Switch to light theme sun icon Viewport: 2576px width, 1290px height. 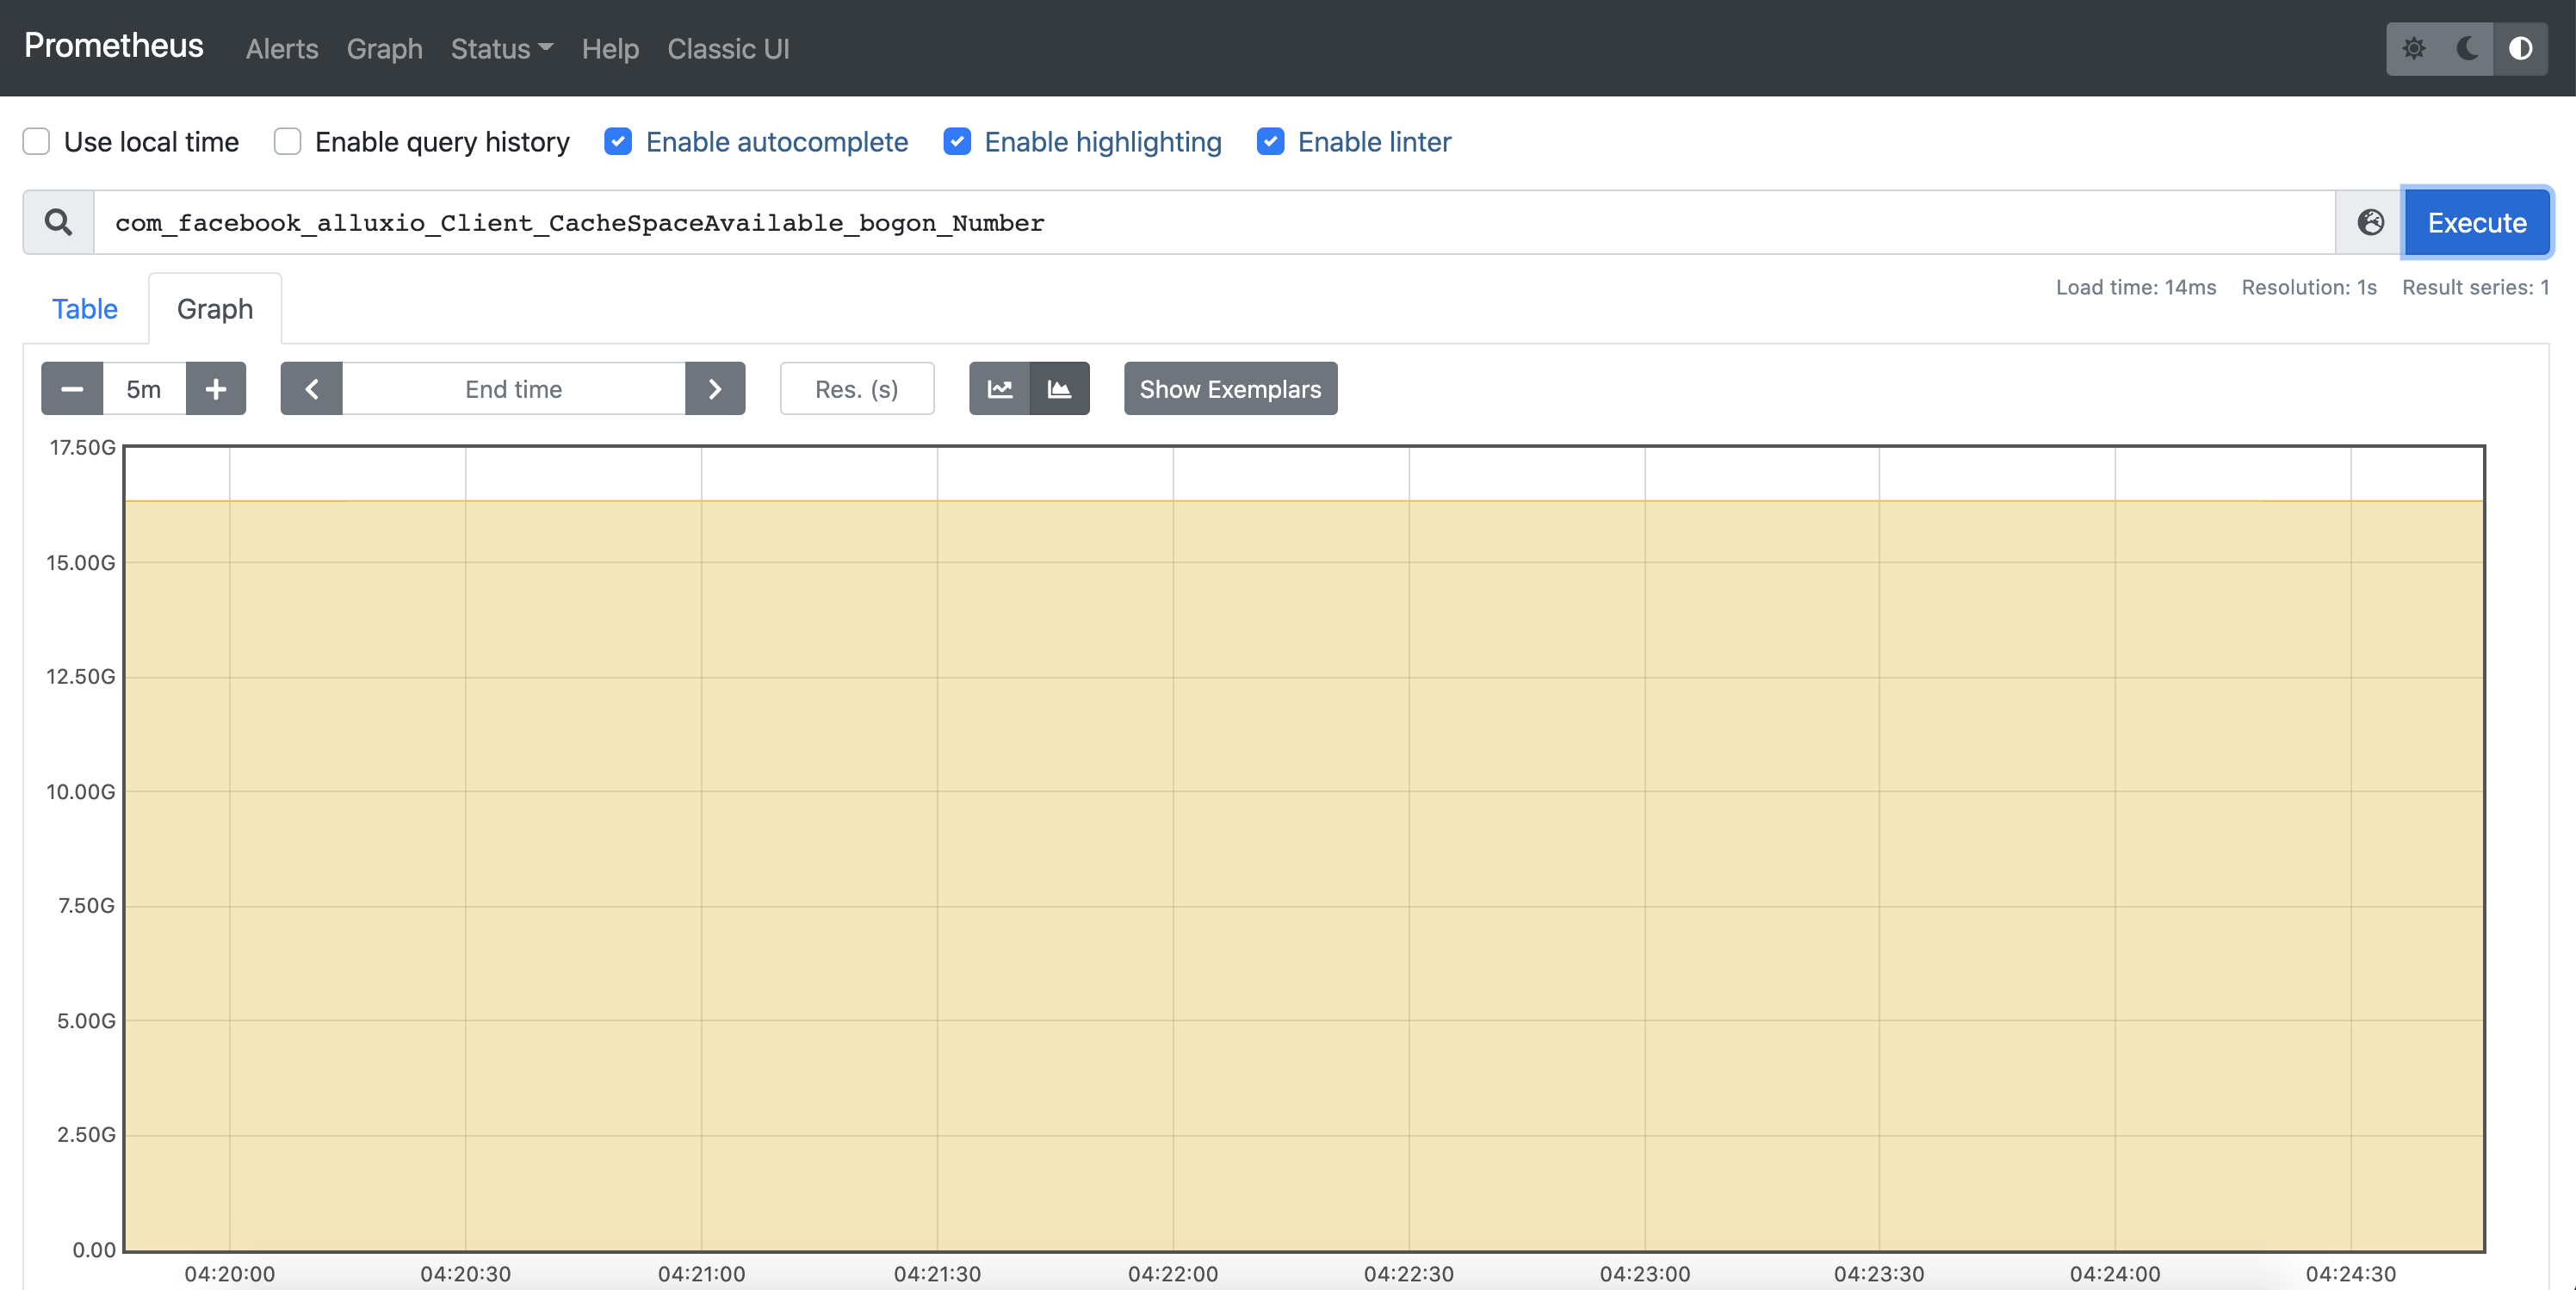(2414, 48)
